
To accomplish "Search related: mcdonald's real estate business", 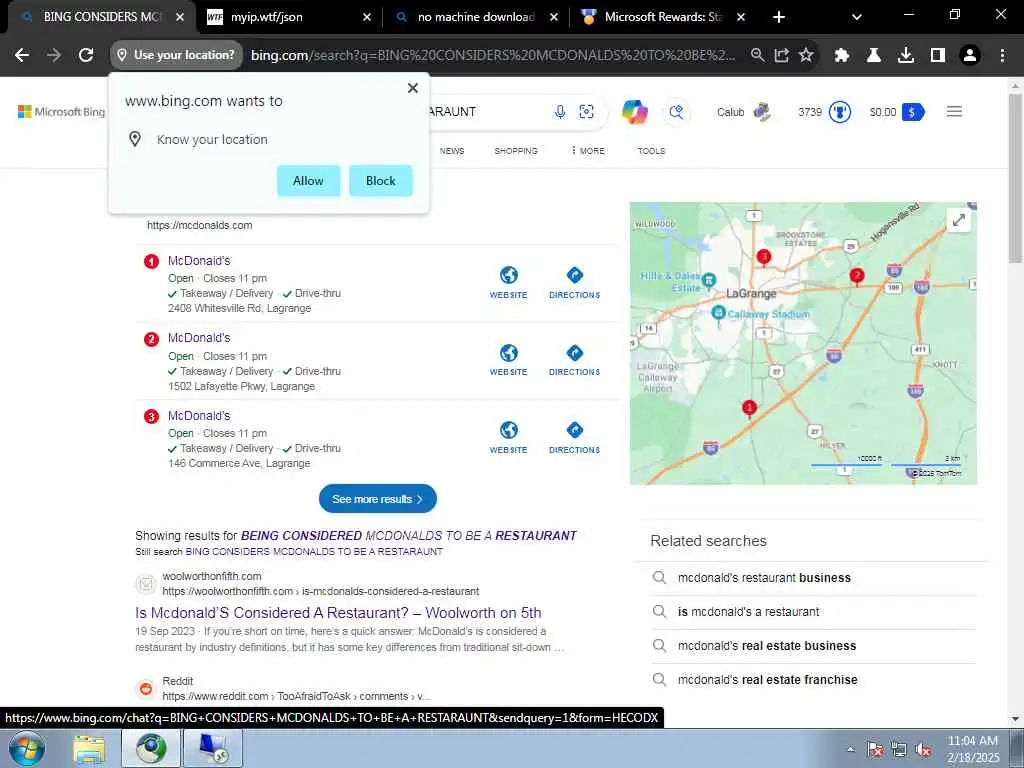I will (767, 646).
